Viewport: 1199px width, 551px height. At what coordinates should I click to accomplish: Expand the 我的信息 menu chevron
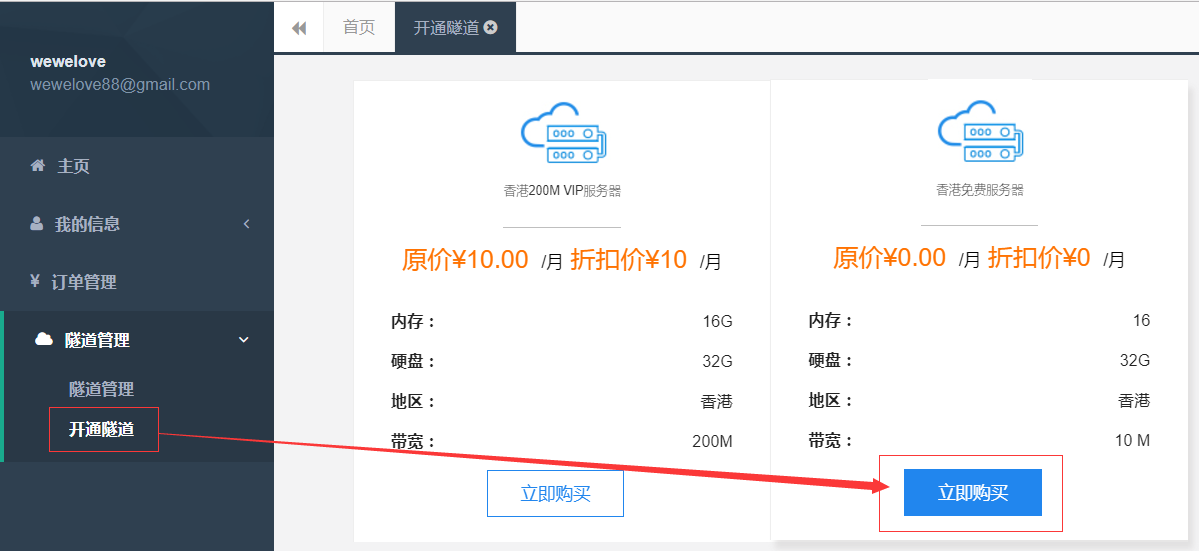(246, 224)
